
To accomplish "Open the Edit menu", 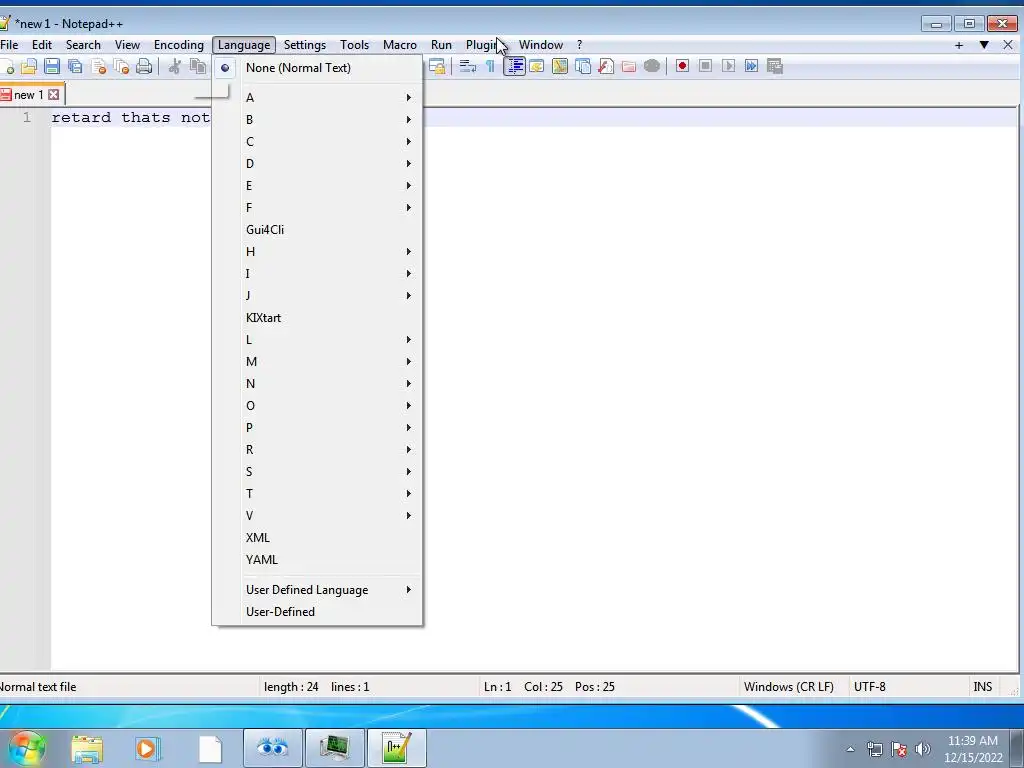I will (42, 45).
